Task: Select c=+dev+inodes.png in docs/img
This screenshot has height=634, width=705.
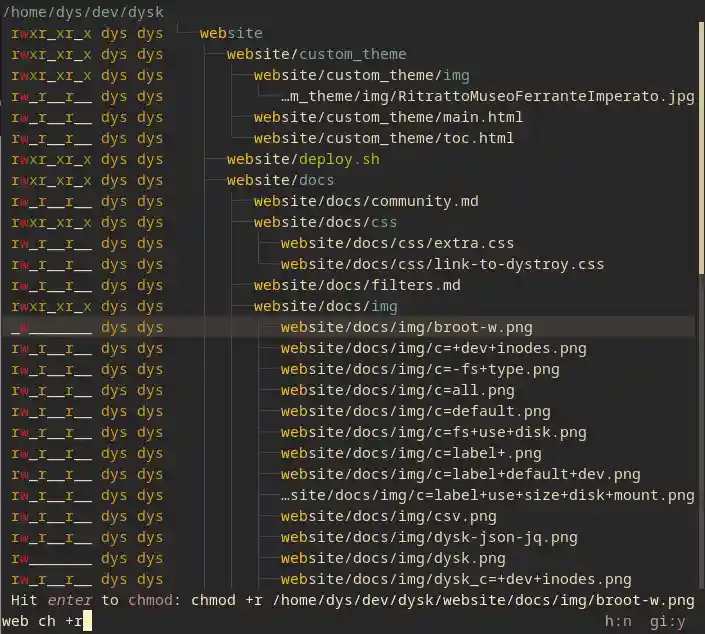Action: pyautogui.click(x=433, y=348)
